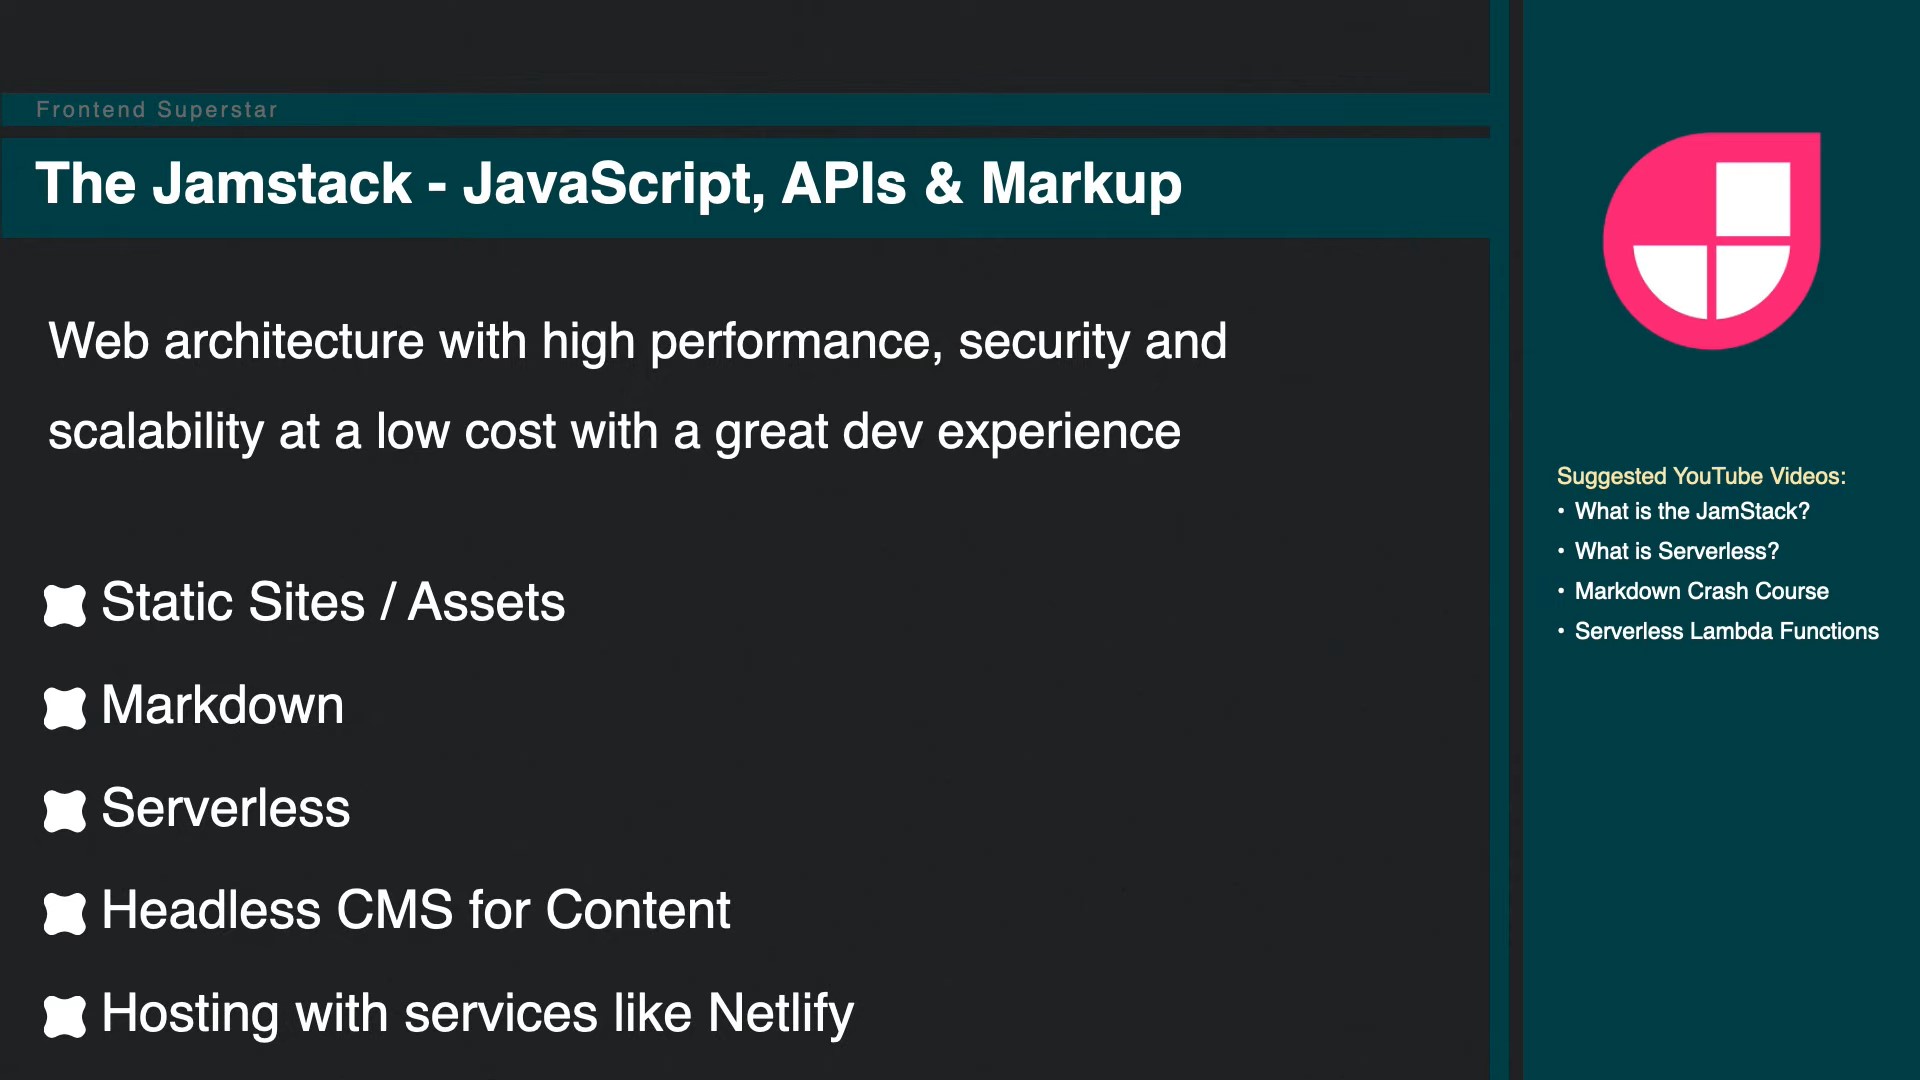This screenshot has height=1080, width=1920.
Task: Click Hosting with services like Netlify text
Action: coord(478,1015)
